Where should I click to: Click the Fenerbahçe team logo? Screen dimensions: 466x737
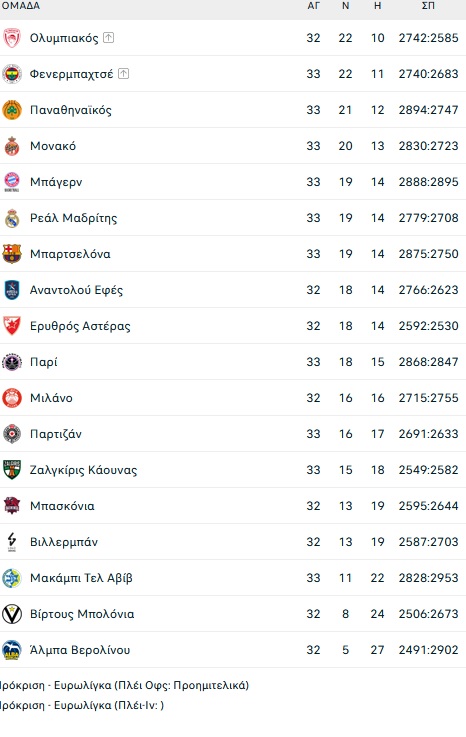point(12,74)
